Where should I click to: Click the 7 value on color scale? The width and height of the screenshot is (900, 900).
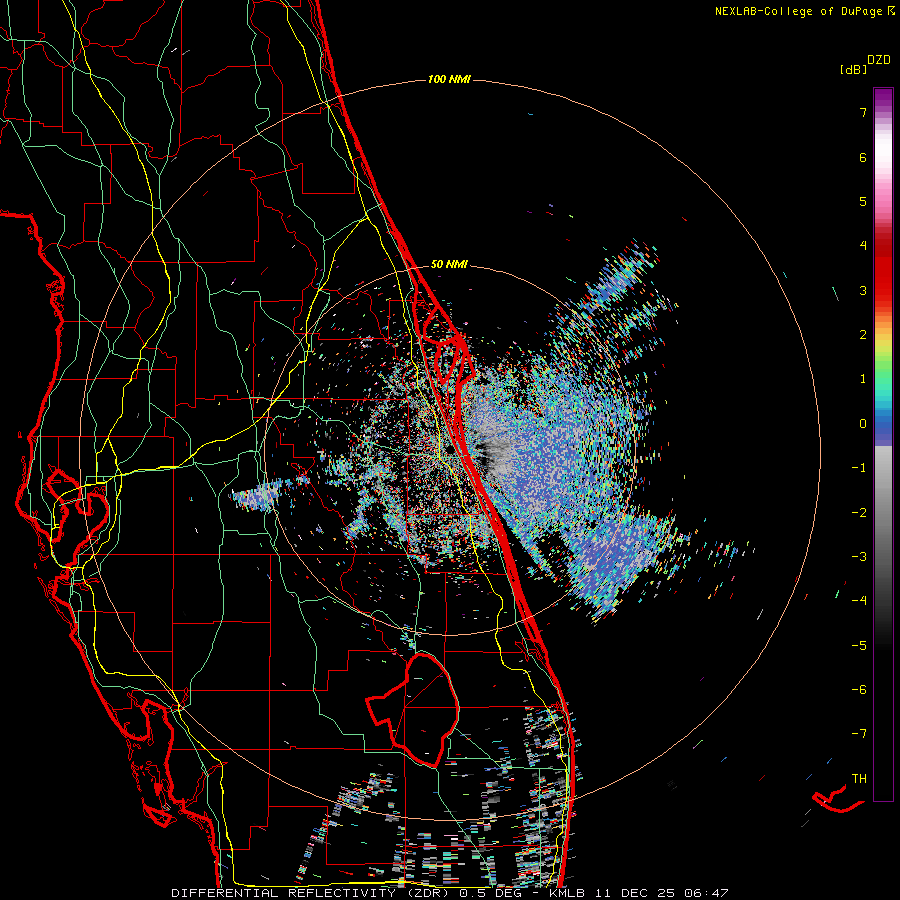[863, 112]
